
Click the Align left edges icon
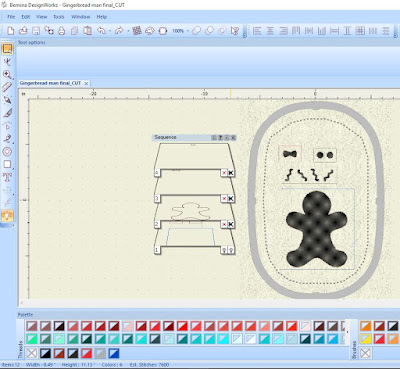pos(257,31)
